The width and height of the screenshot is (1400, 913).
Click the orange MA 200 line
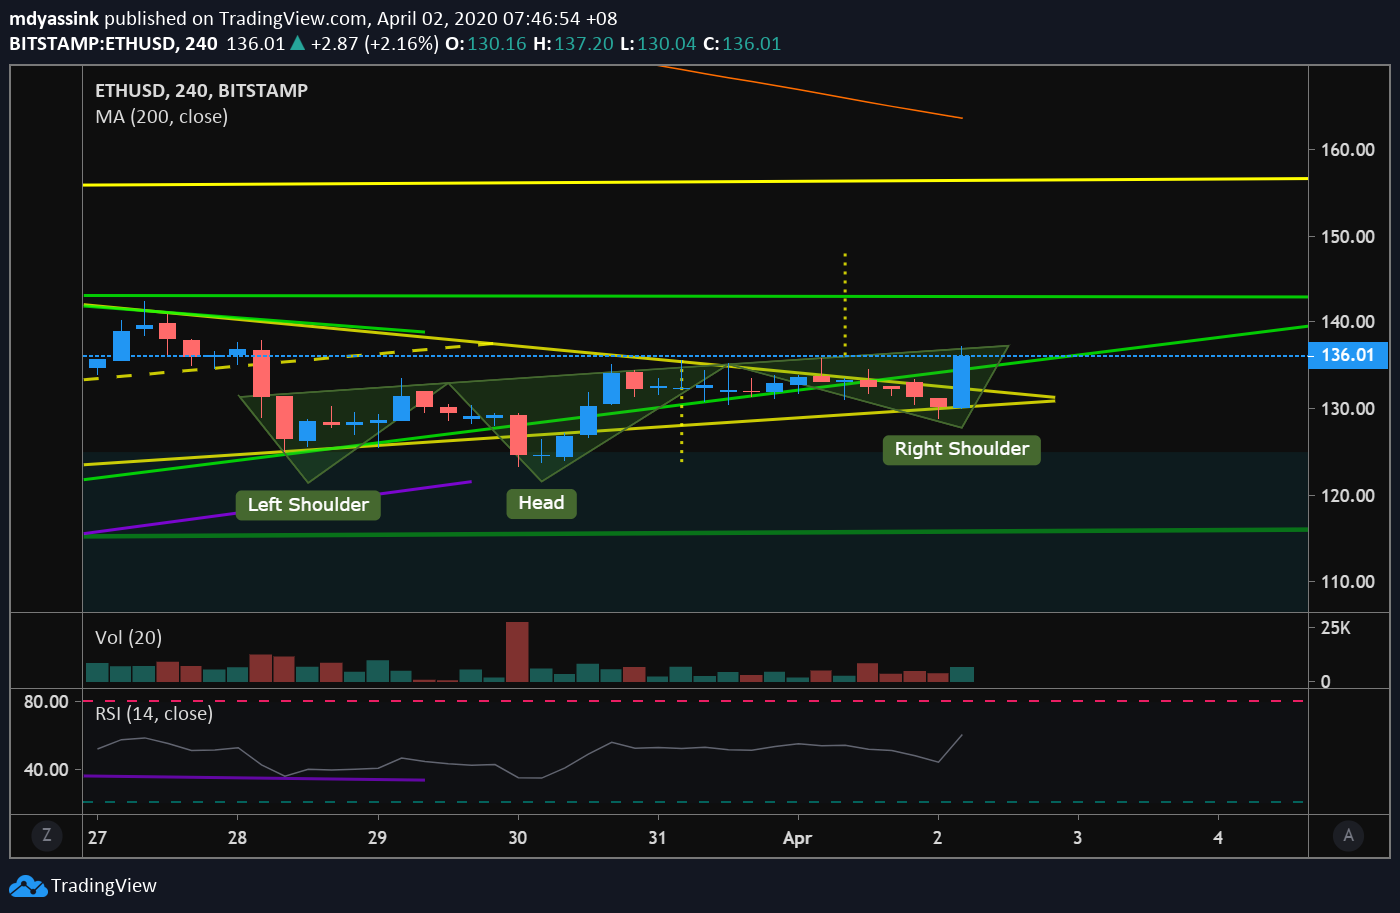point(810,92)
